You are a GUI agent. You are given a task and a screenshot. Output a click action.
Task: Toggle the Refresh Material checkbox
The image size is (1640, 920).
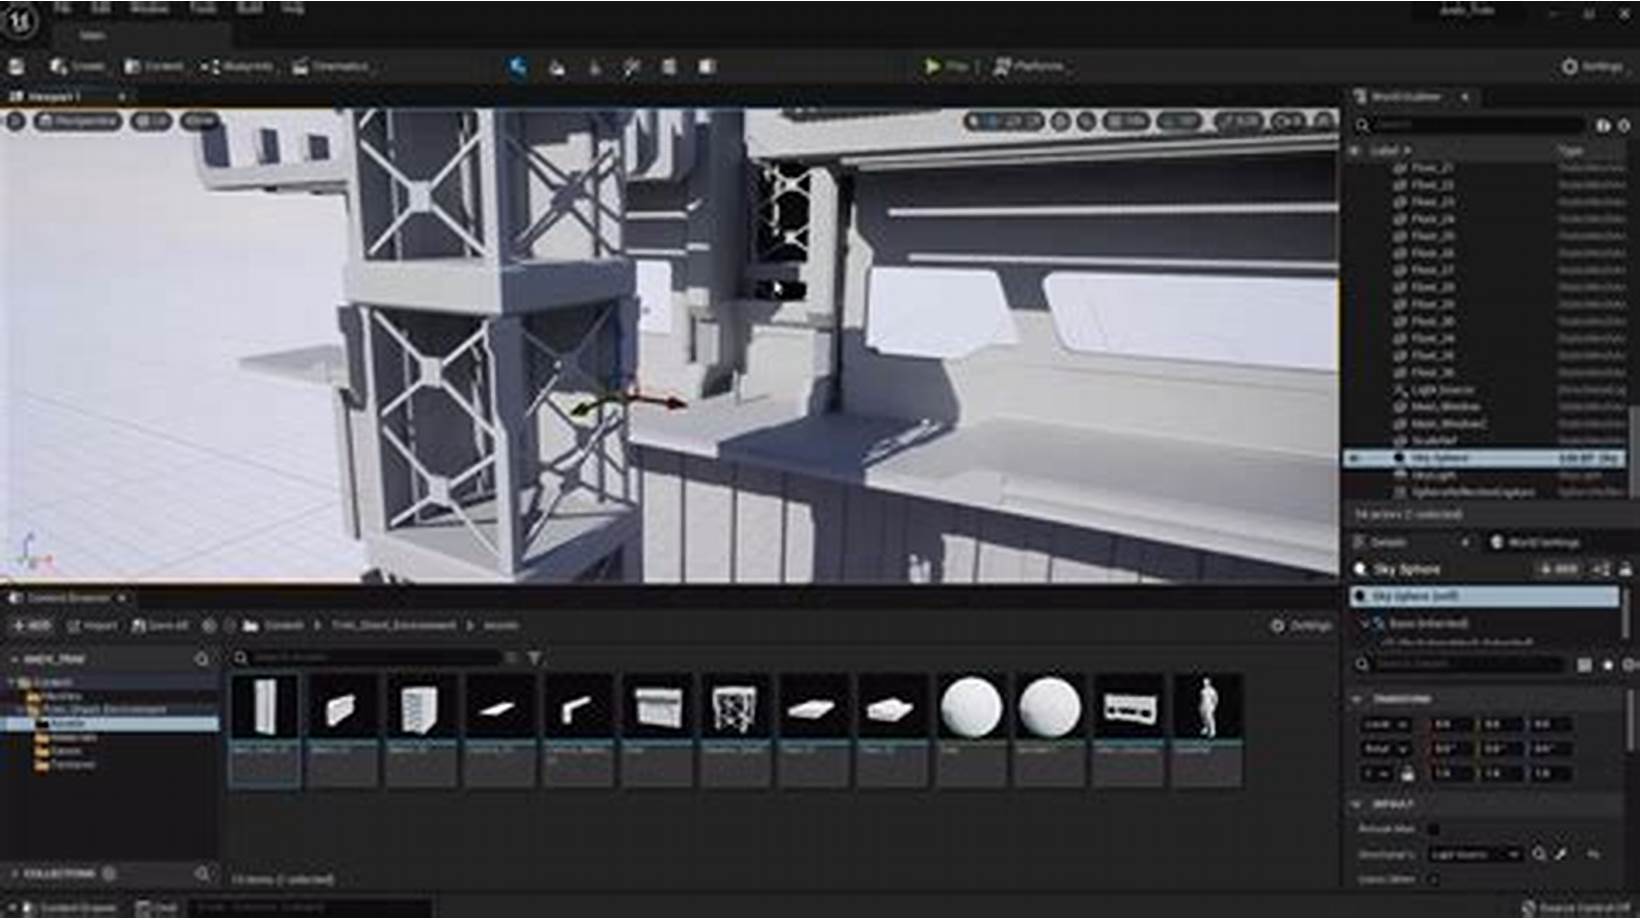pyautogui.click(x=1433, y=829)
